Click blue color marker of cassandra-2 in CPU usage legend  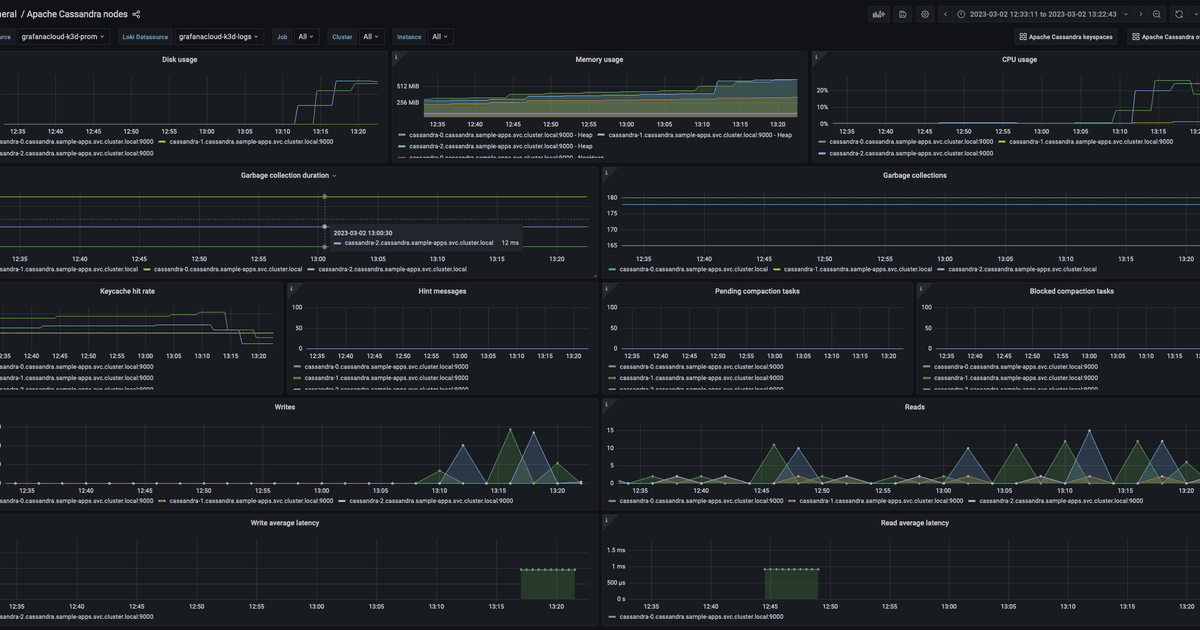point(823,154)
